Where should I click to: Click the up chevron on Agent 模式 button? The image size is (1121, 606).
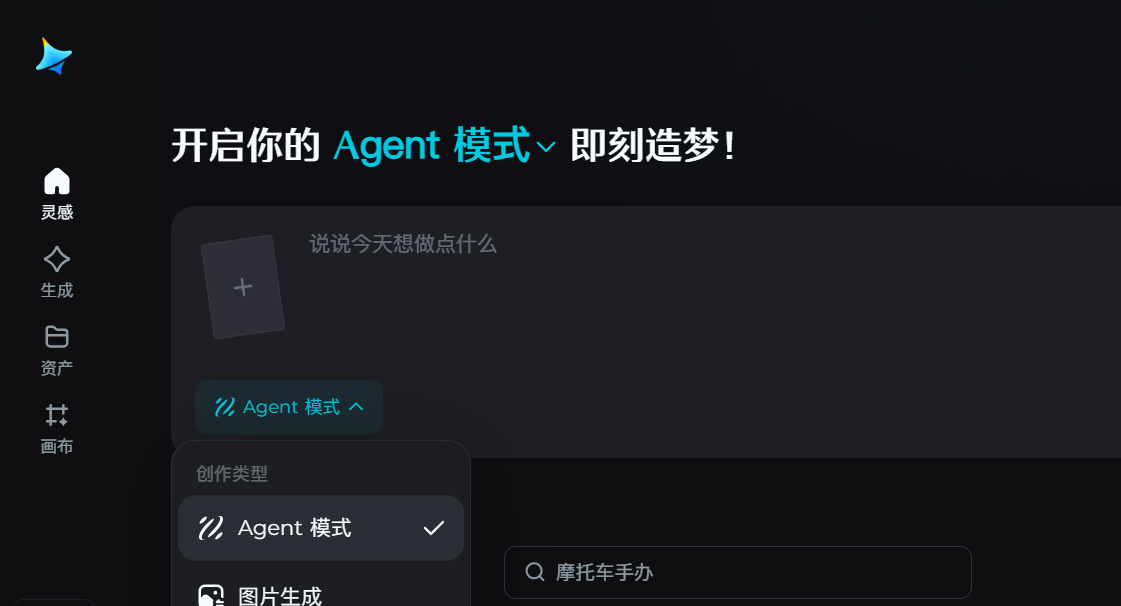[356, 407]
